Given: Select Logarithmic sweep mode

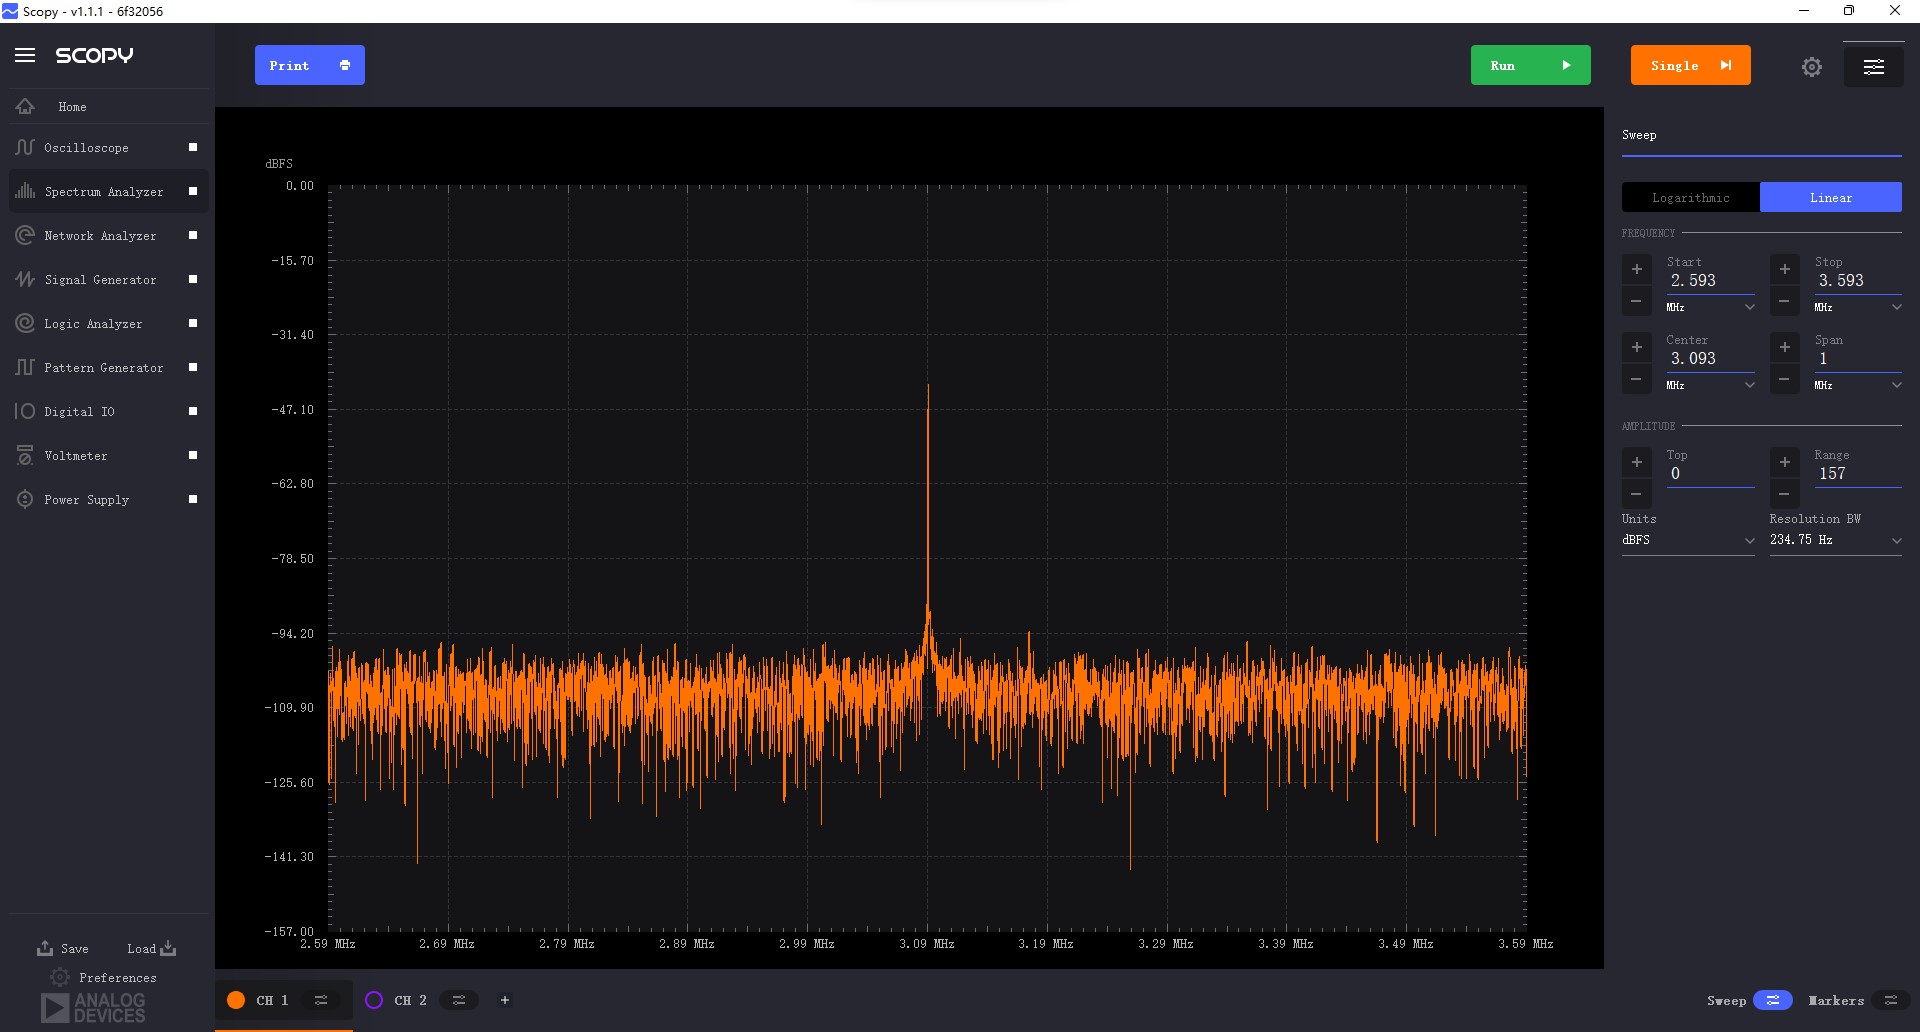Looking at the screenshot, I should (x=1690, y=197).
